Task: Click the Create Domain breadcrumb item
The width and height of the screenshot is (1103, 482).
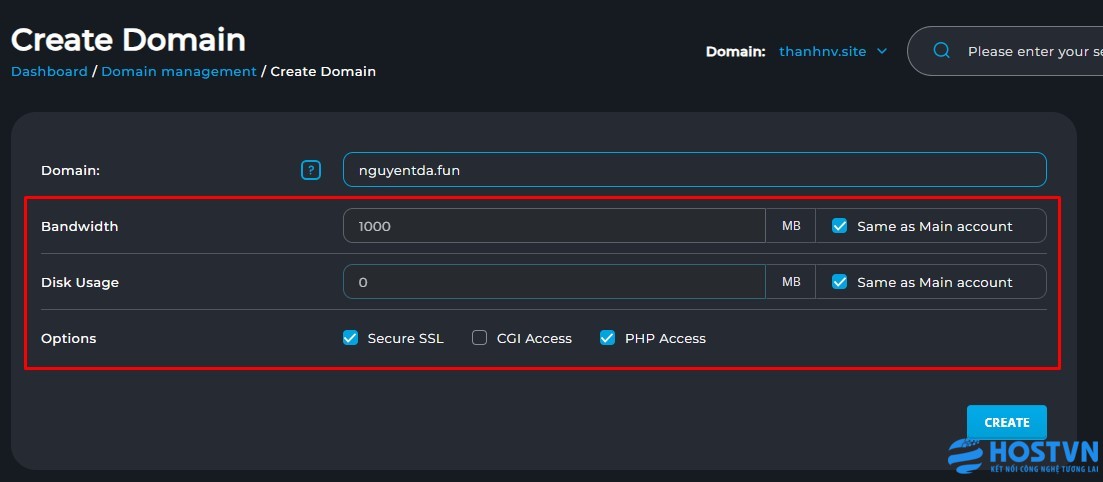Action: [x=323, y=72]
